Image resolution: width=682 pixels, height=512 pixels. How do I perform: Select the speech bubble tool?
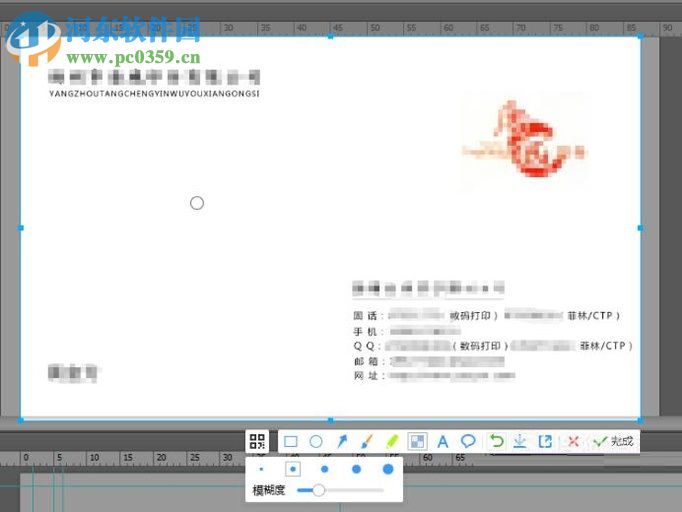pyautogui.click(x=468, y=442)
